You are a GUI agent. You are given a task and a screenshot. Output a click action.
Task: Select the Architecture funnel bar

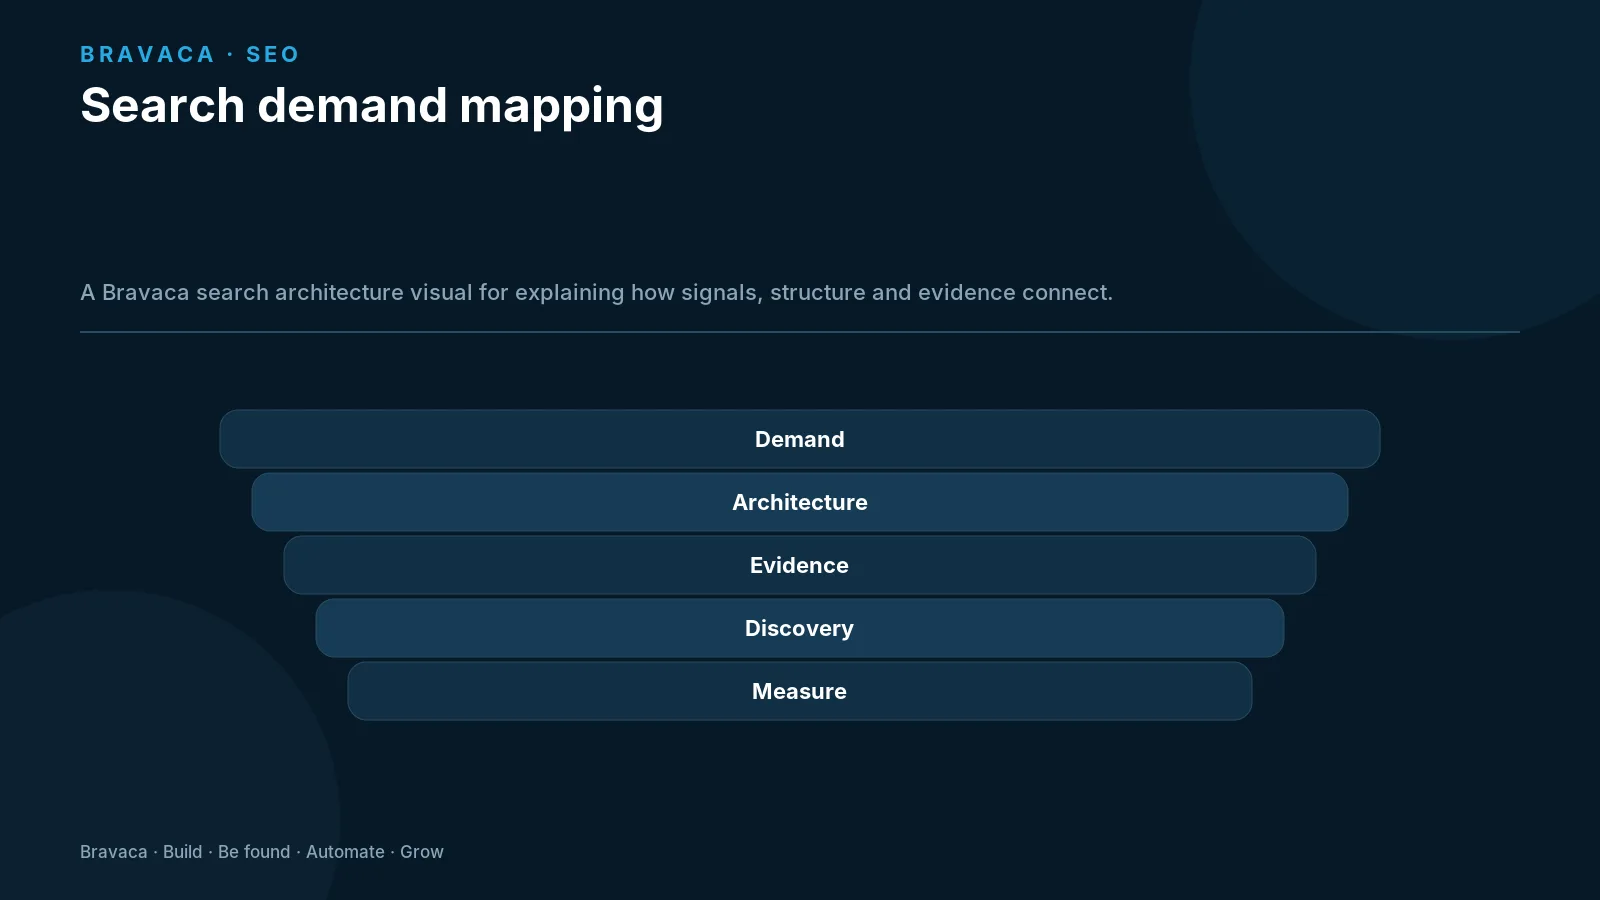(800, 502)
